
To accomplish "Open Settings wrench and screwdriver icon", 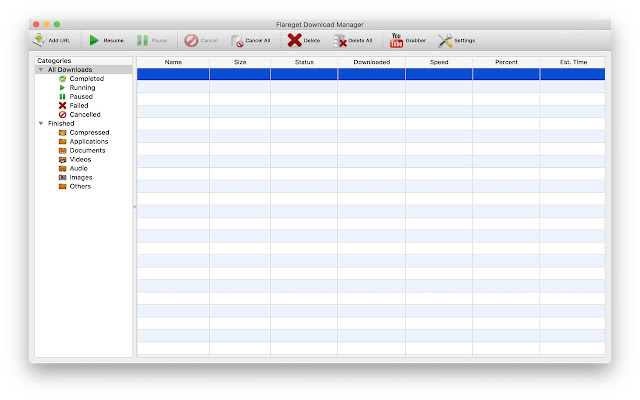I will [x=445, y=40].
